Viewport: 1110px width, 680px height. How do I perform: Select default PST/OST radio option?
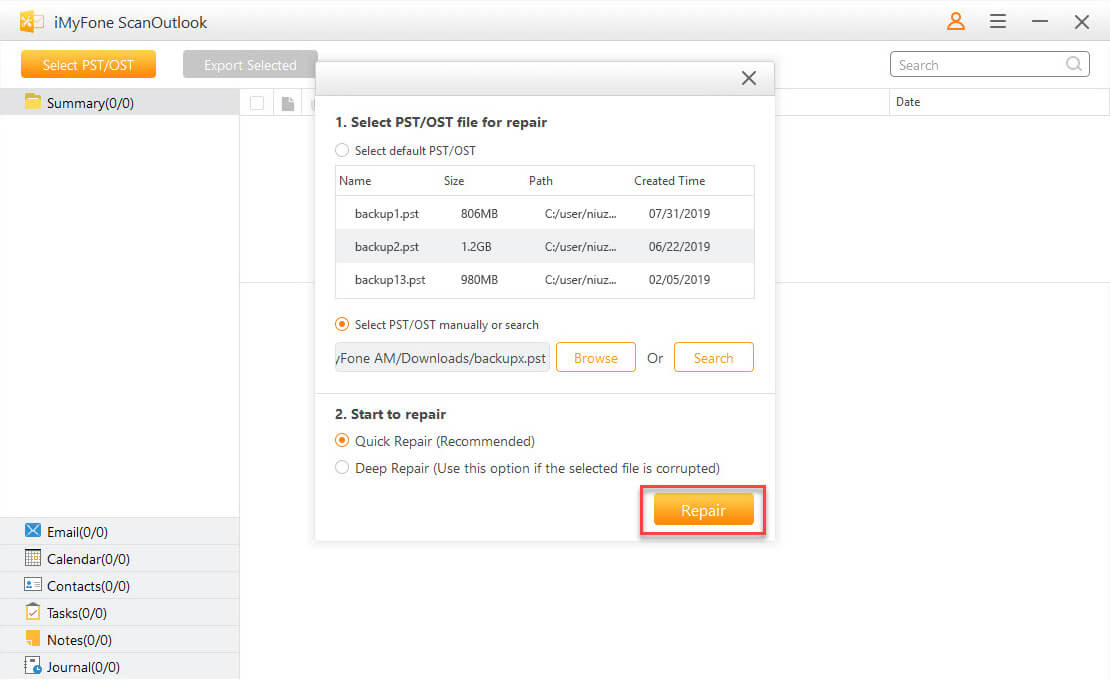click(x=342, y=150)
